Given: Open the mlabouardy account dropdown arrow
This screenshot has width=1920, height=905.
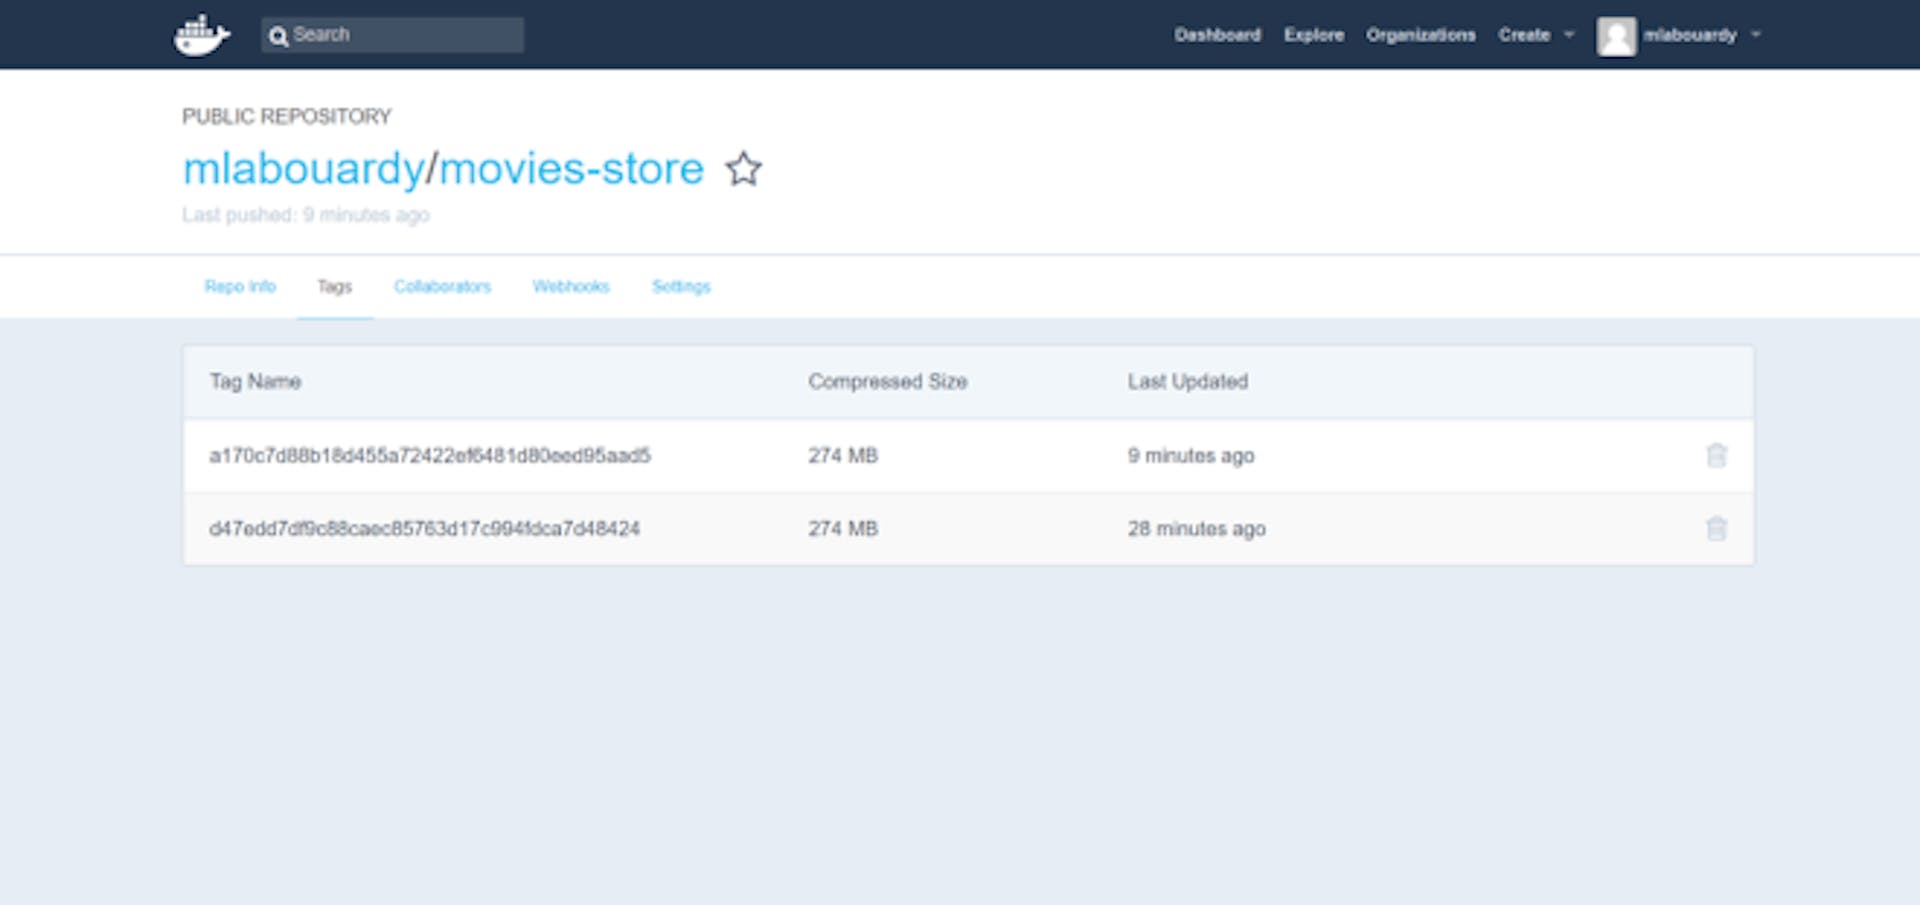Looking at the screenshot, I should (x=1755, y=34).
